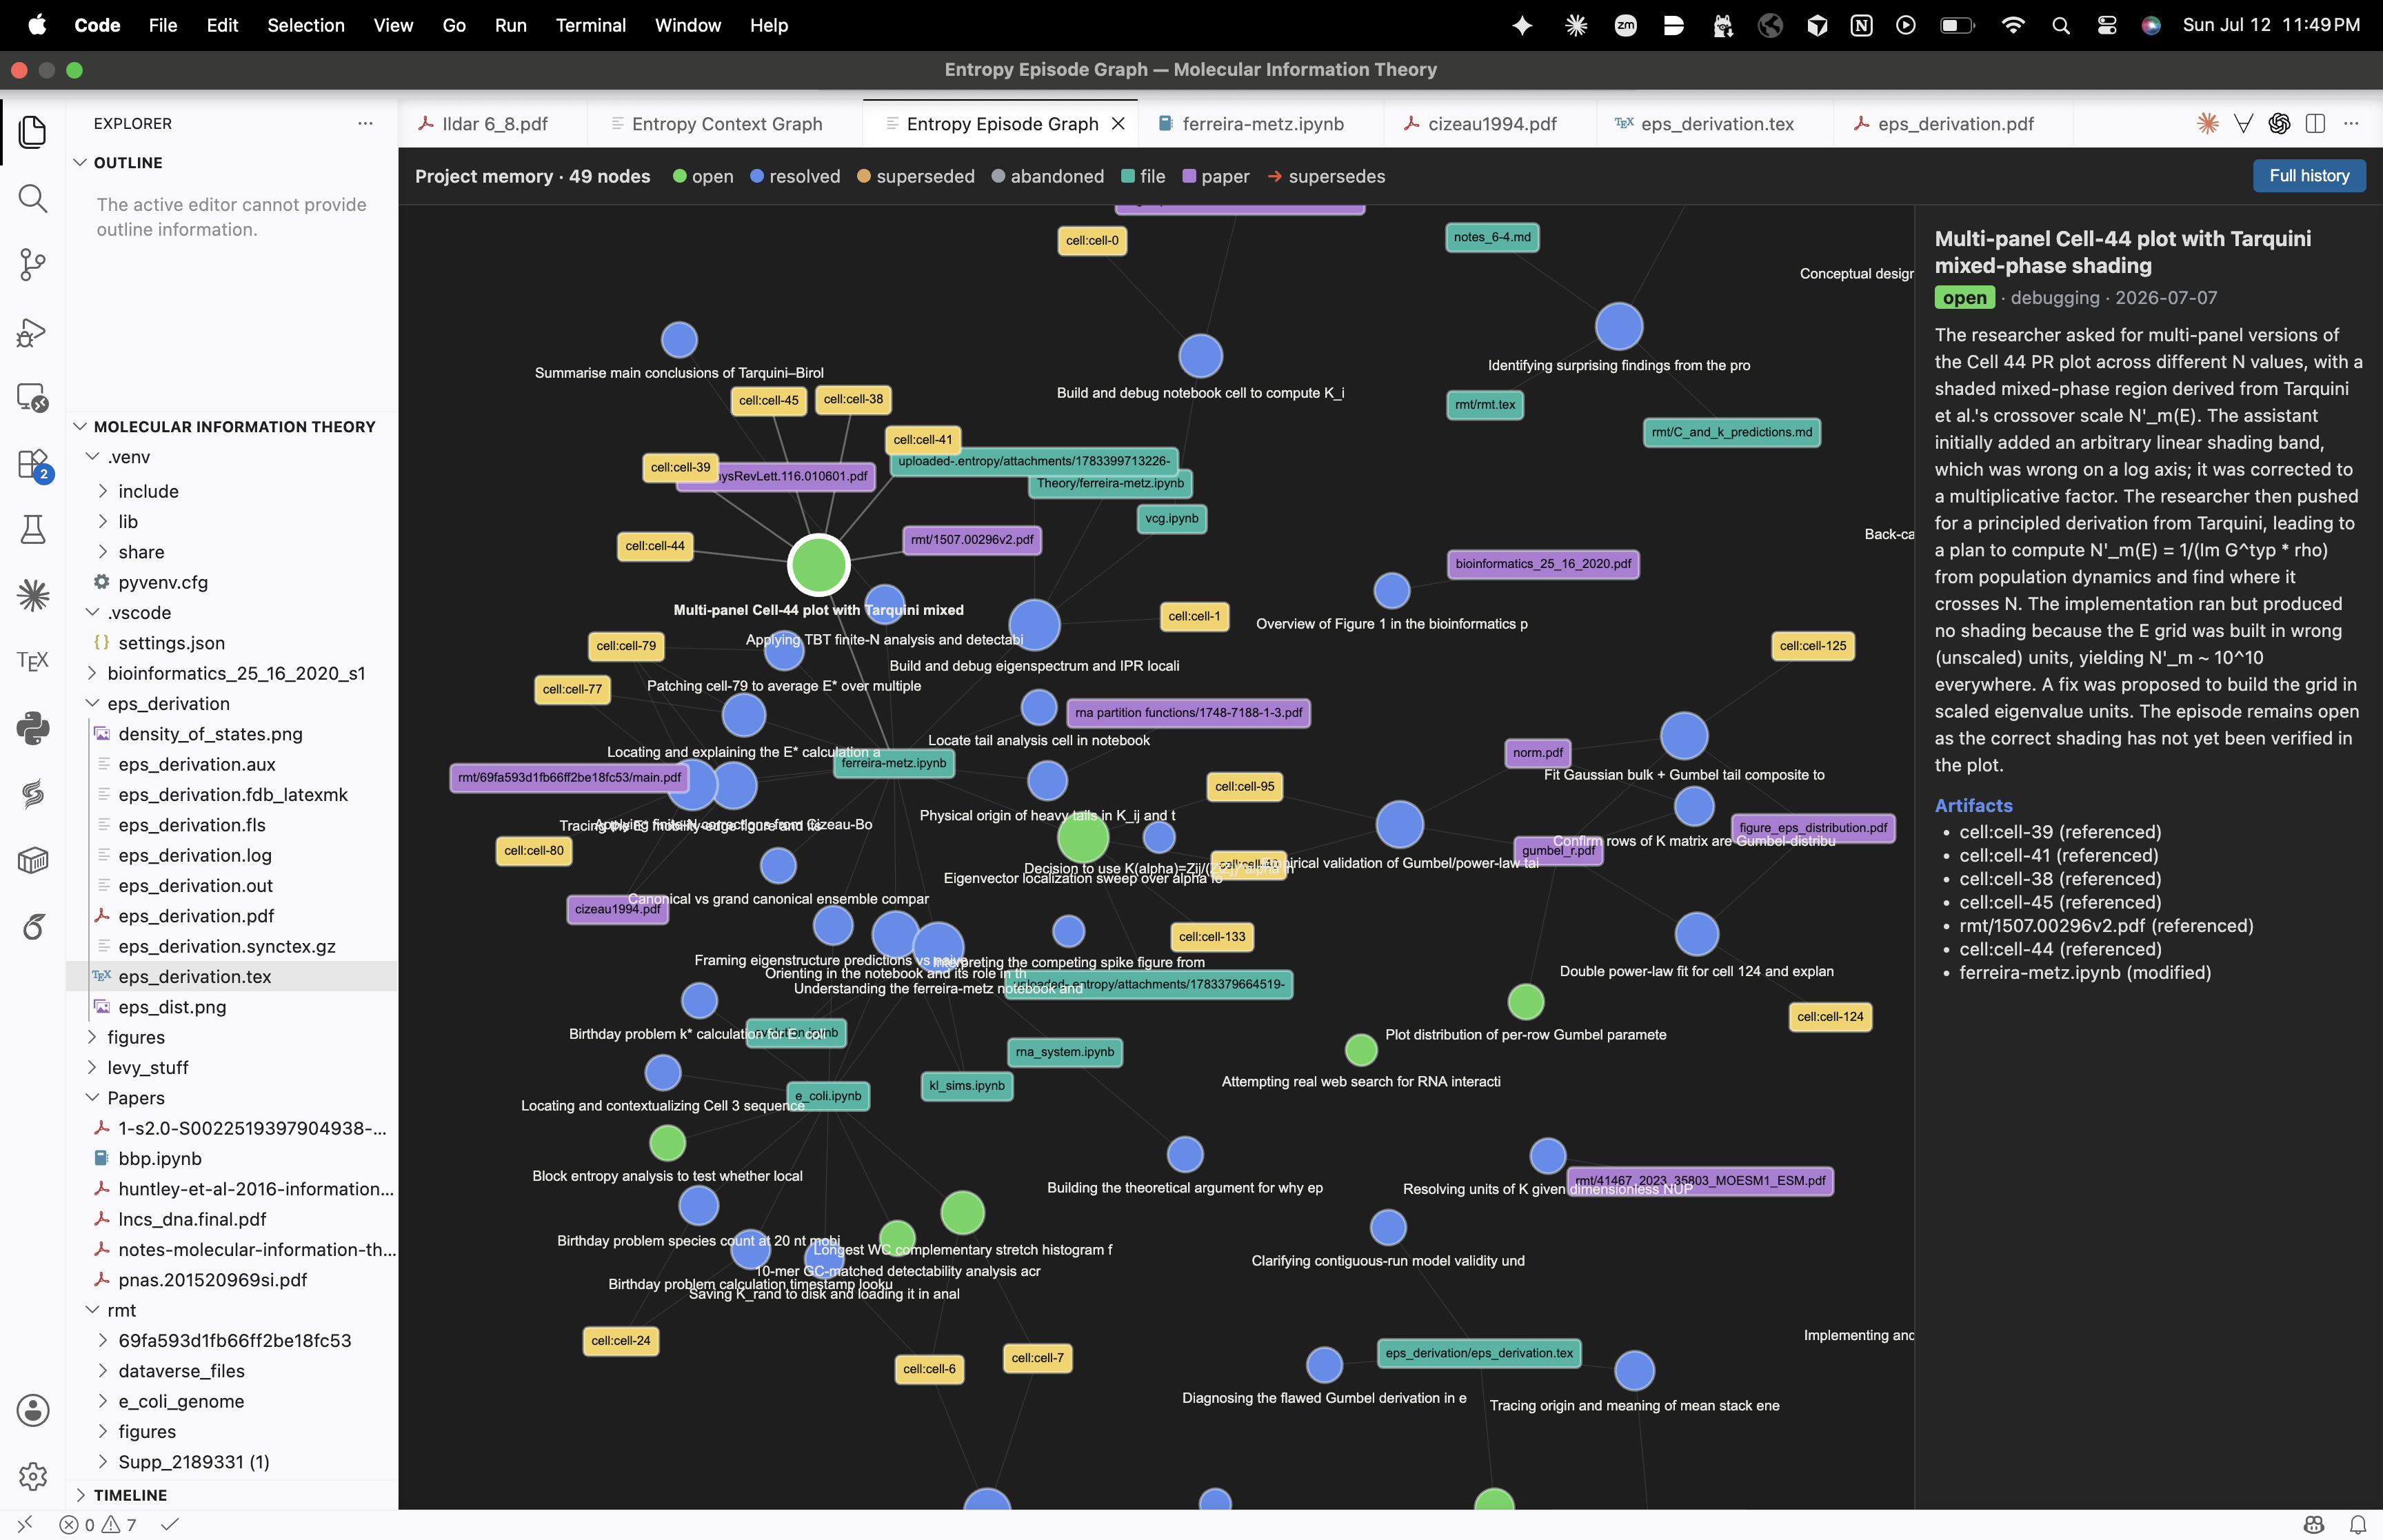The image size is (2383, 1540).
Task: Toggle the superseded legend filter
Action: [x=916, y=176]
